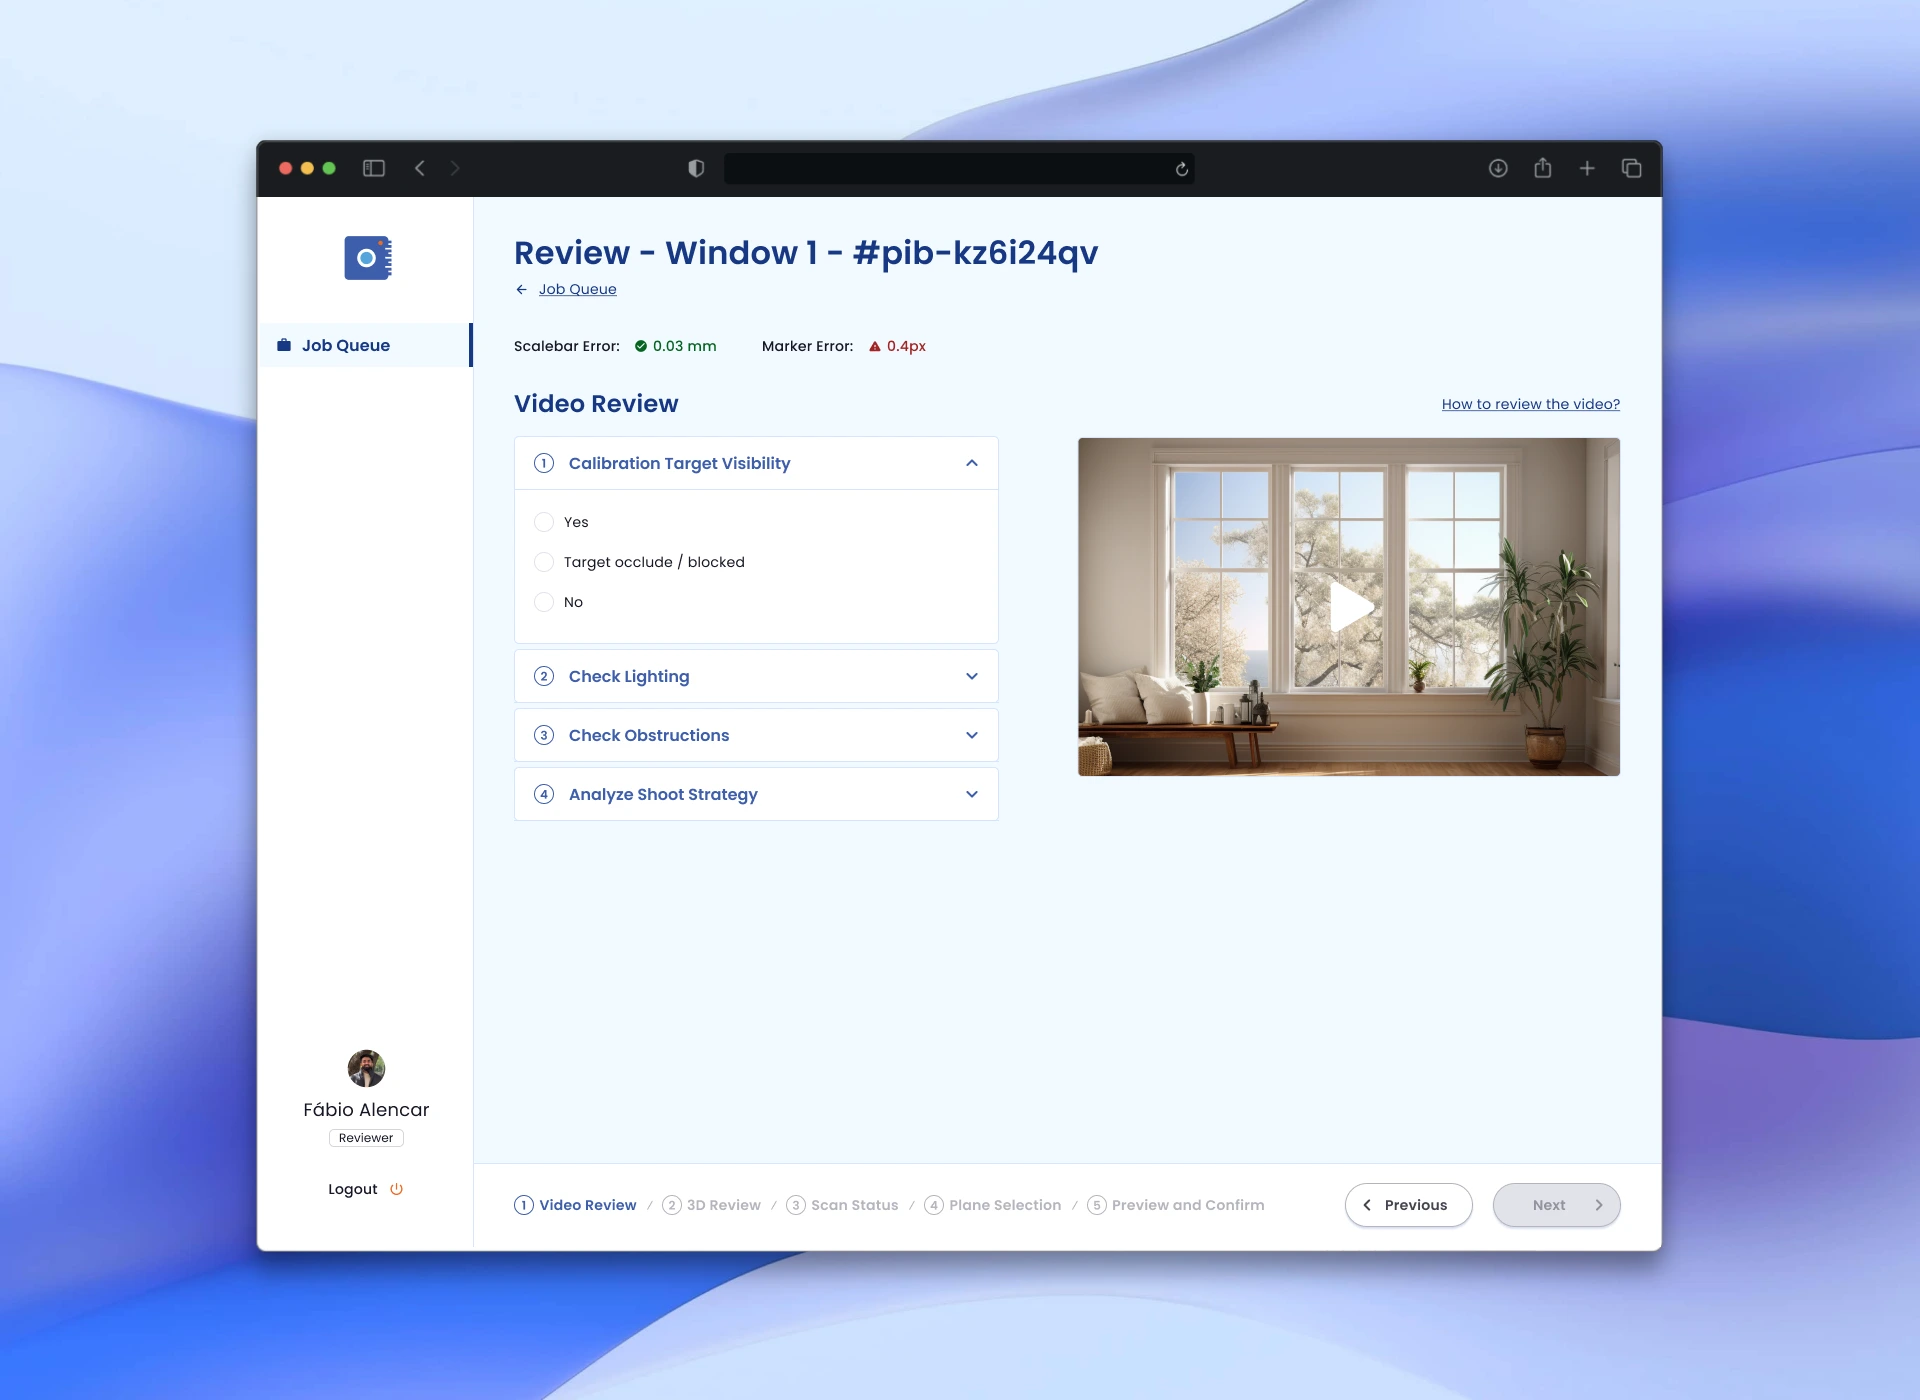Show tab overview icon
The image size is (1920, 1400).
coord(1631,168)
